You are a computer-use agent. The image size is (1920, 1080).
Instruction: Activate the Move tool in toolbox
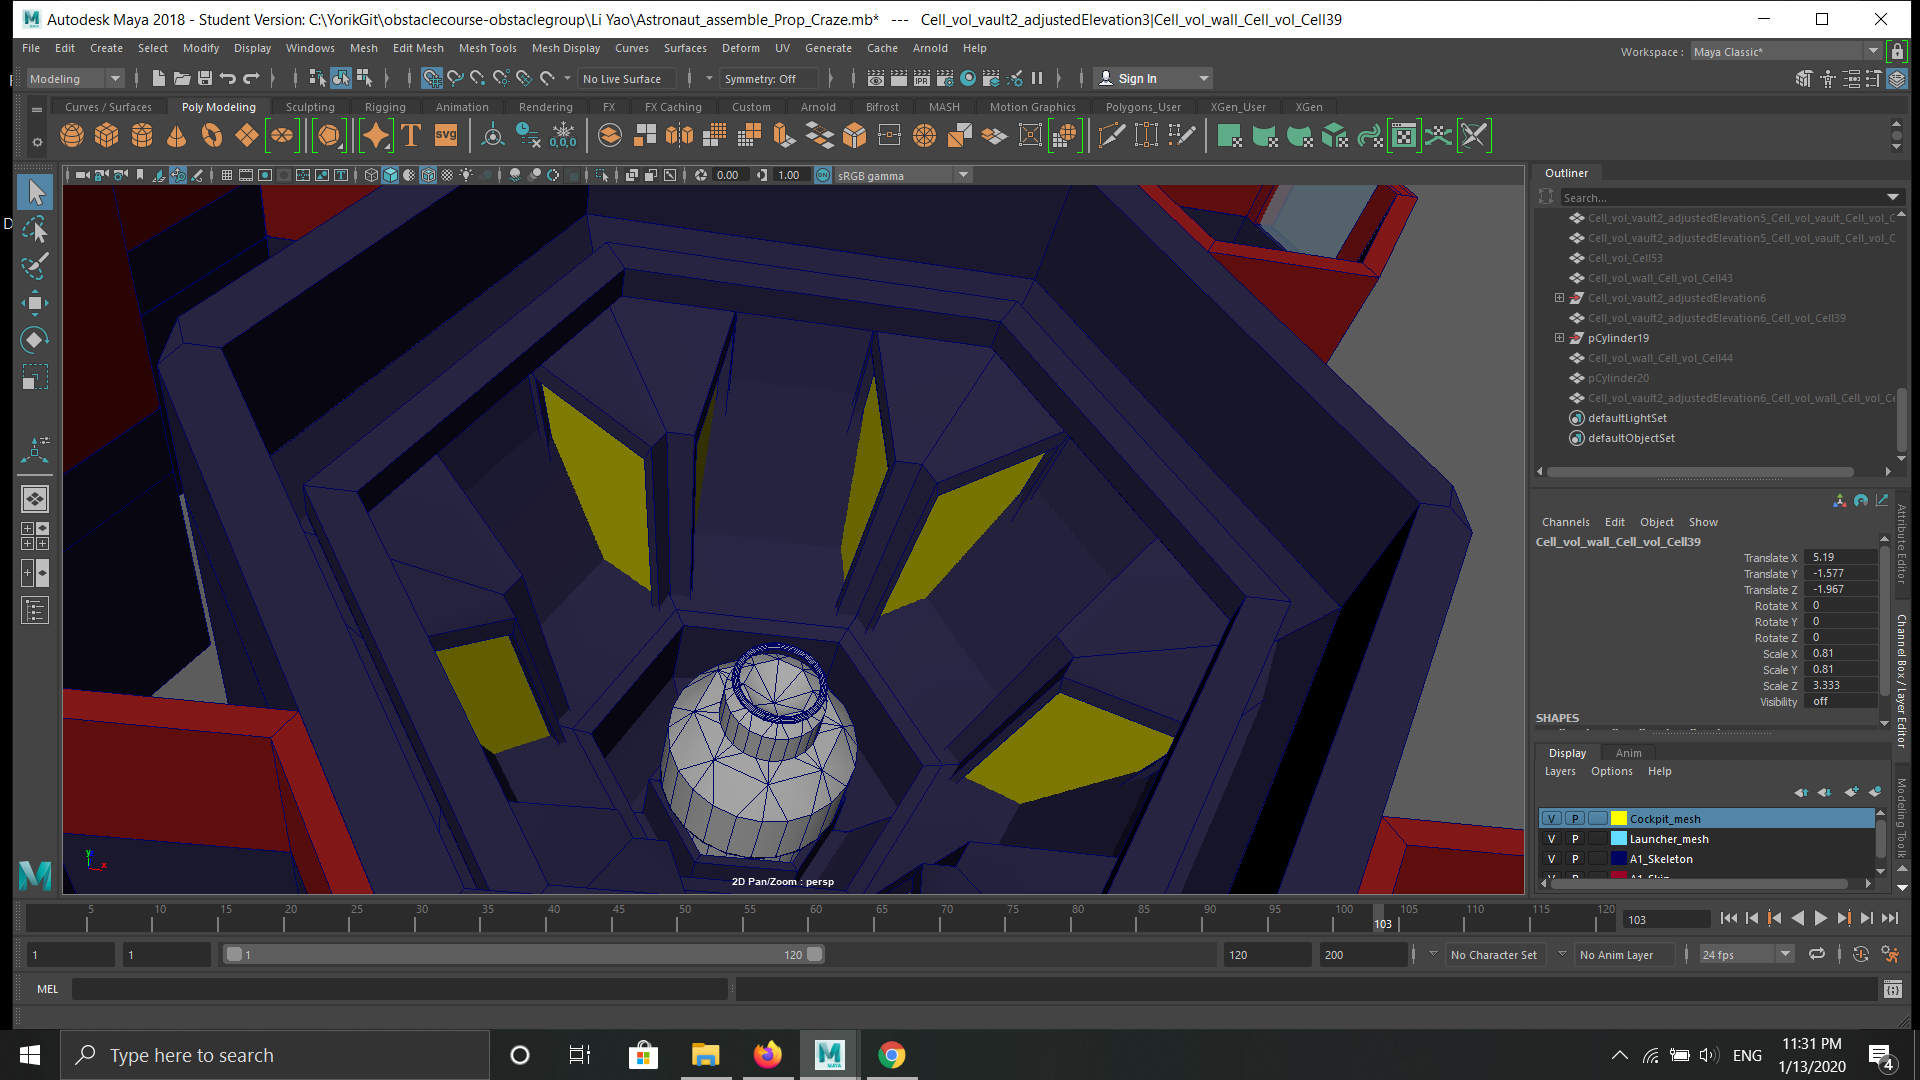click(x=35, y=303)
